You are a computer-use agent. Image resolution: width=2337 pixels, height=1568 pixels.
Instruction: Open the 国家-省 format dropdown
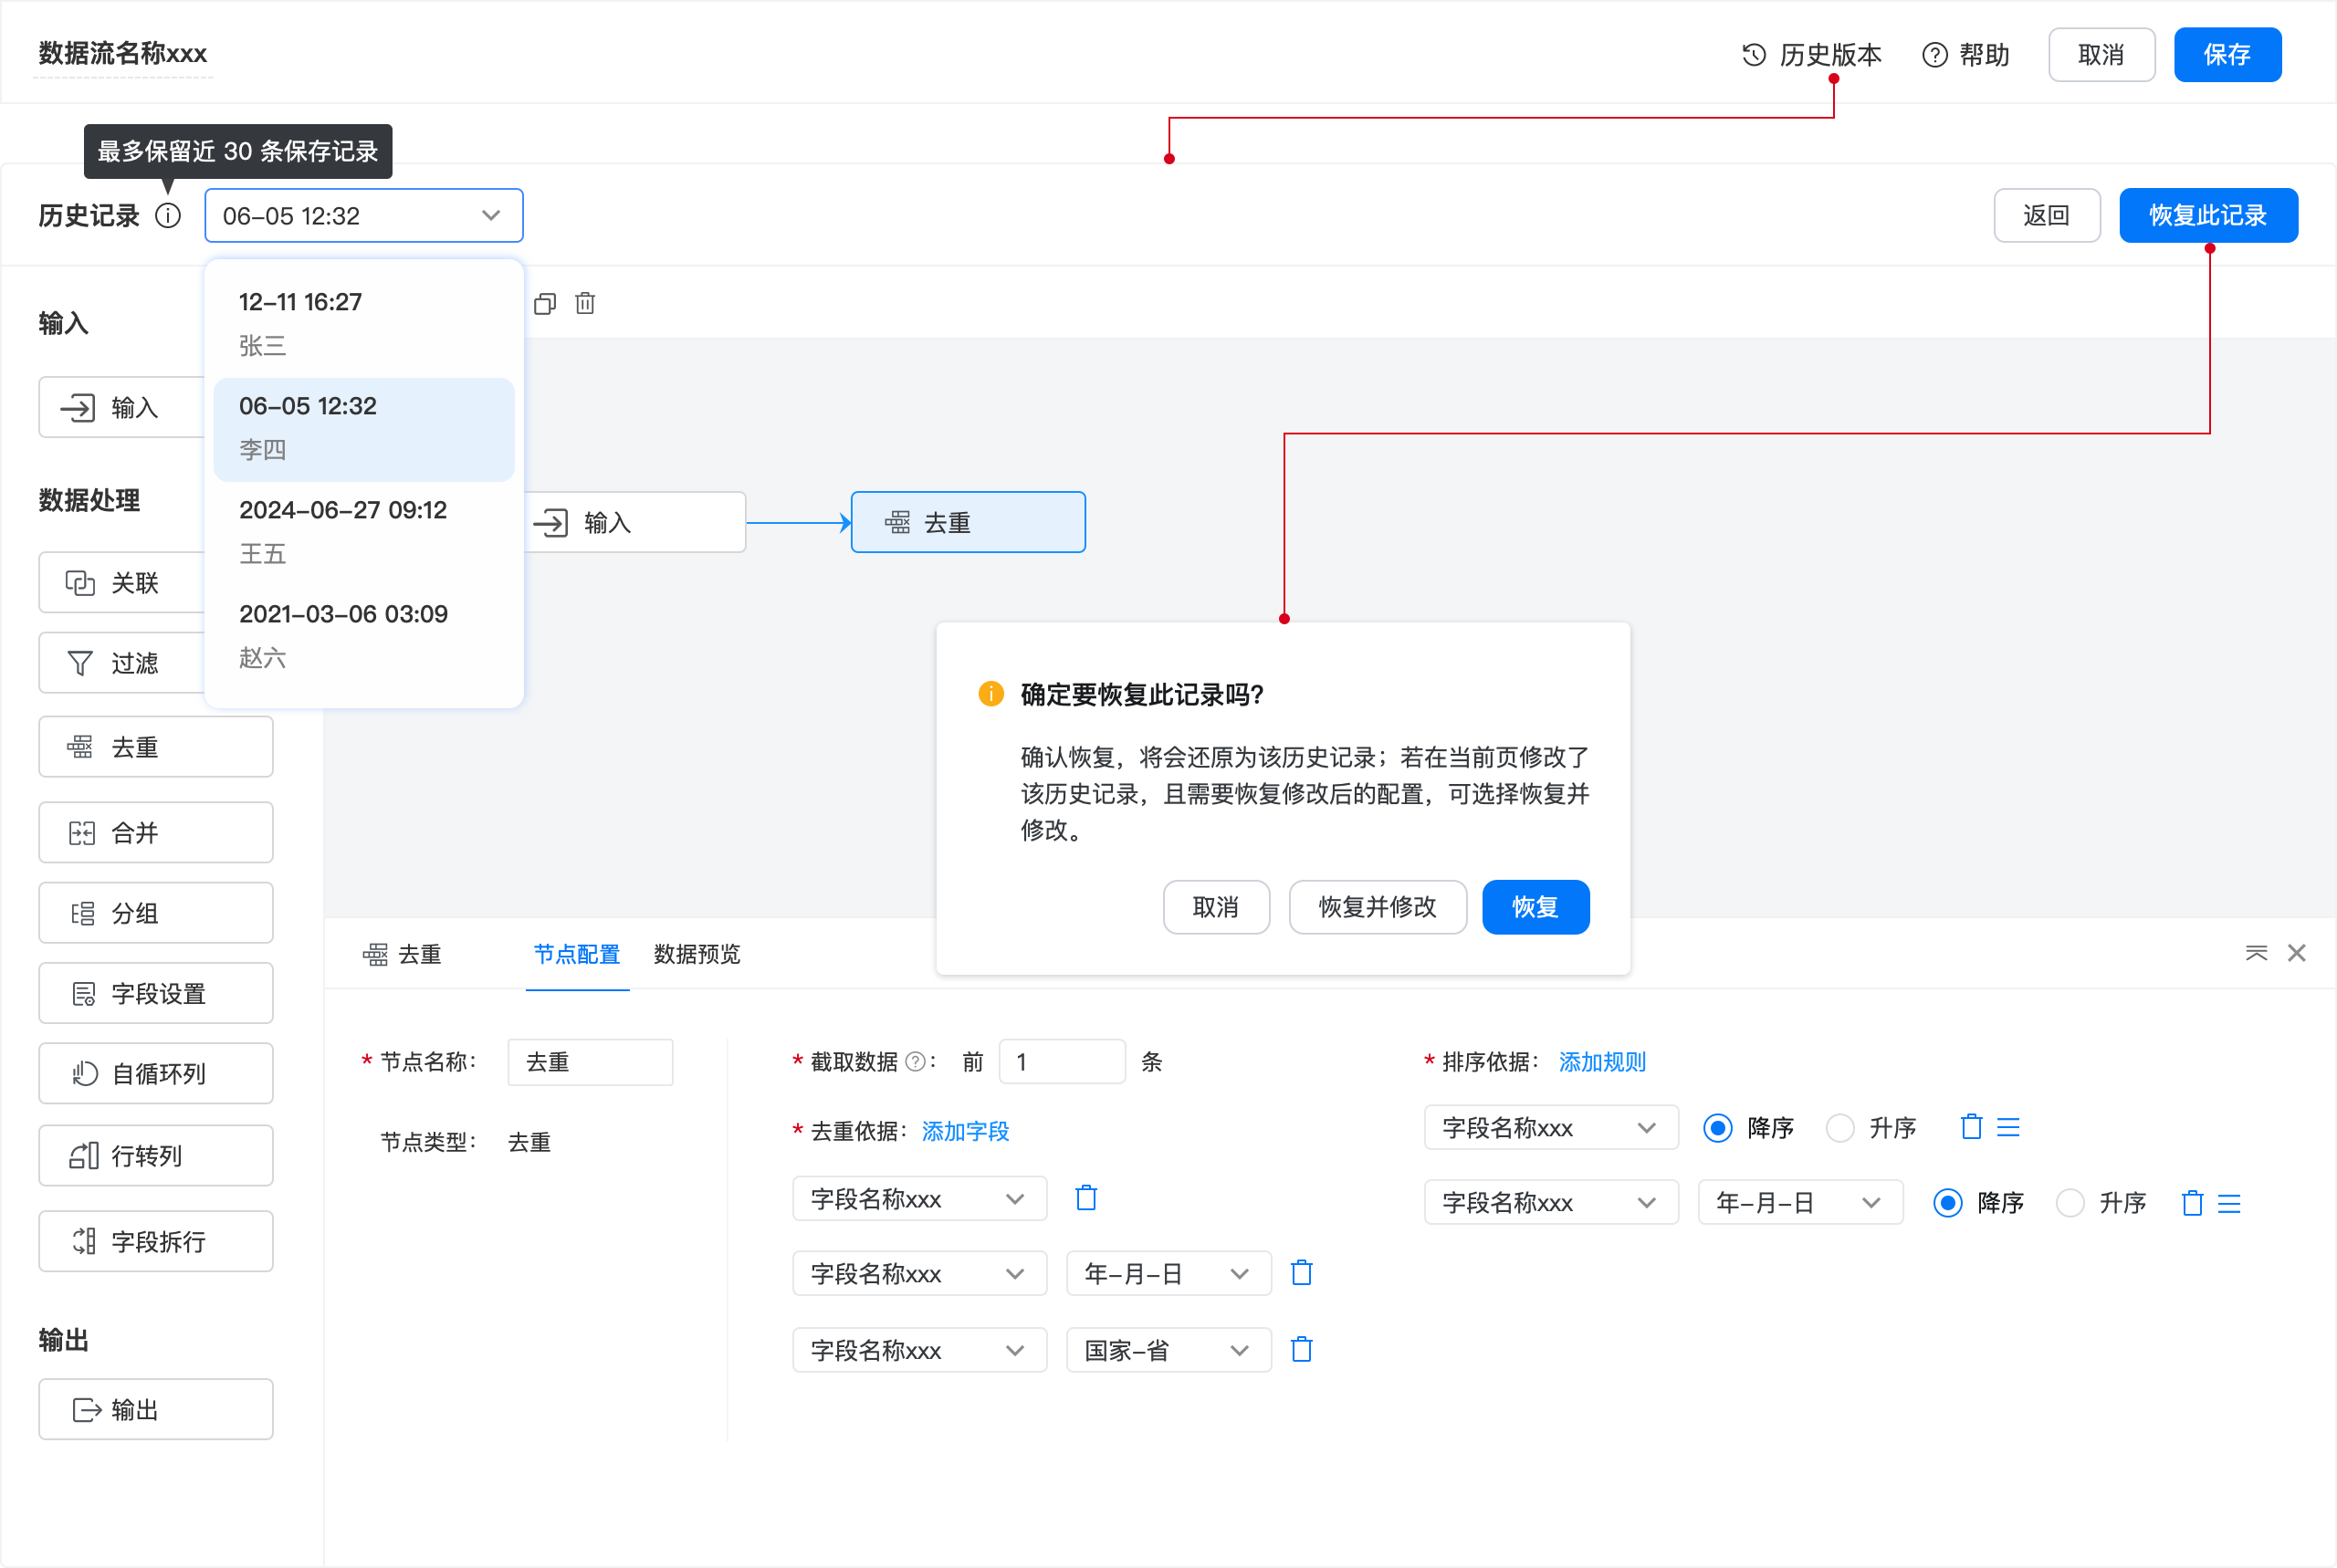coord(1168,1350)
